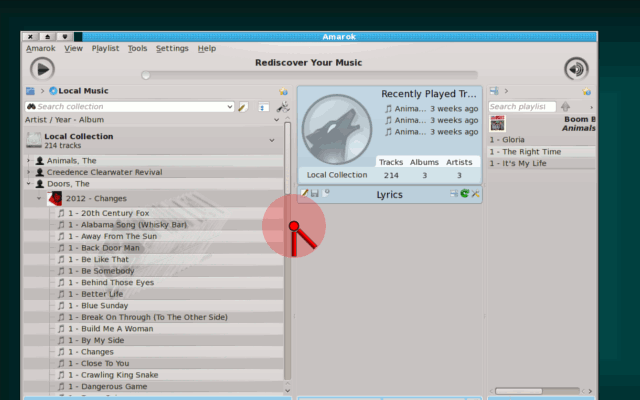Edit lyrics with the pencil icon

point(304,193)
